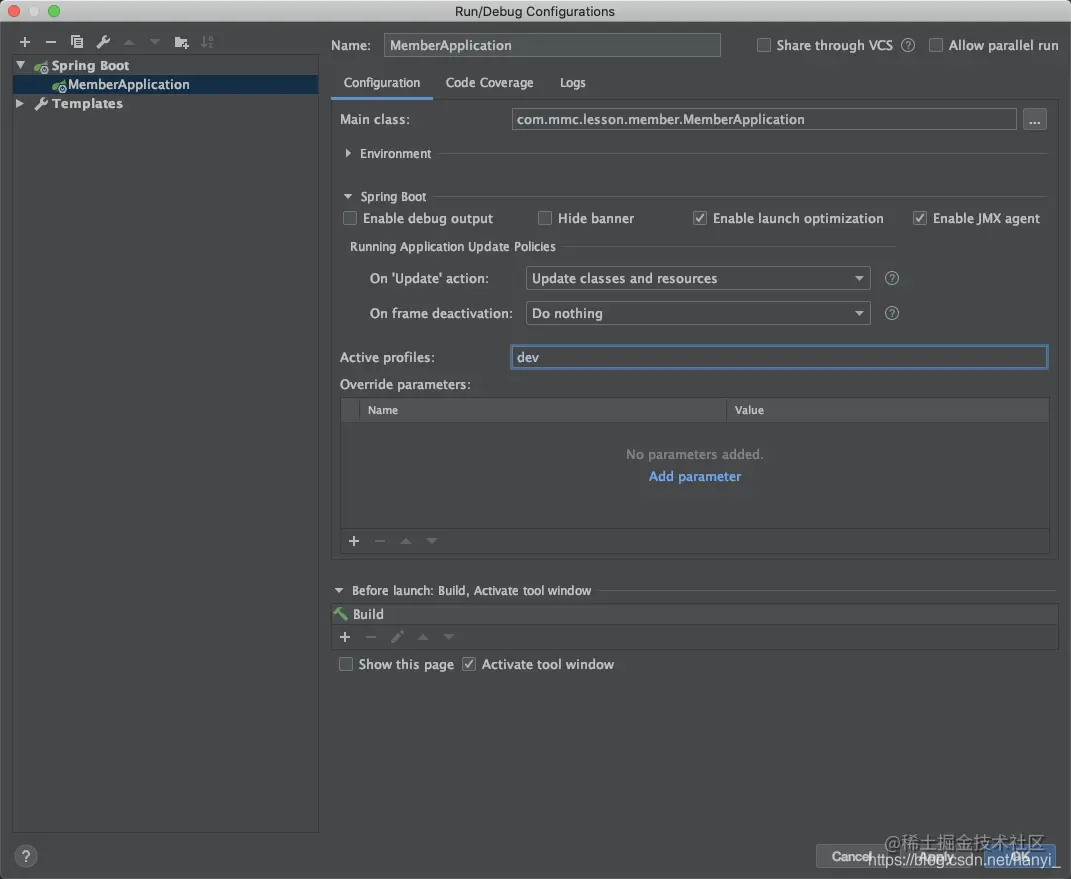Copy configuration using the duplicate icon
The width and height of the screenshot is (1071, 879).
[77, 42]
